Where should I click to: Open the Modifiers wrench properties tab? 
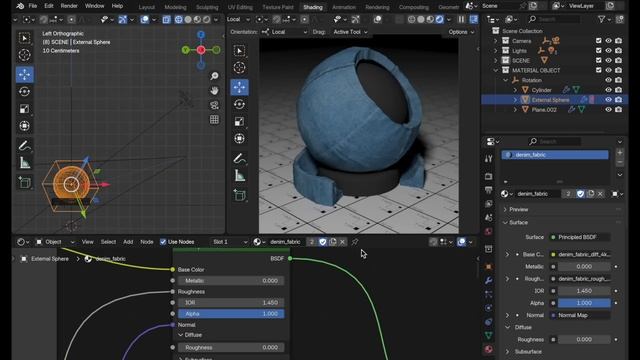pyautogui.click(x=489, y=280)
